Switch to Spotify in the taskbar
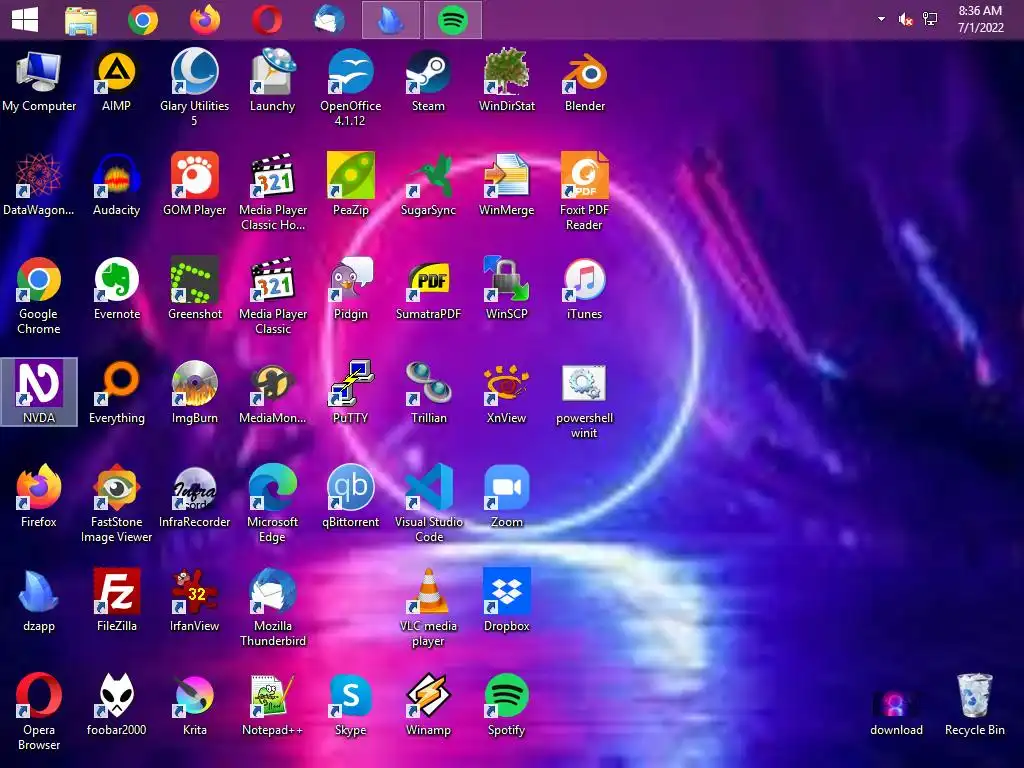Screen dimensions: 1024x768 pos(453,20)
